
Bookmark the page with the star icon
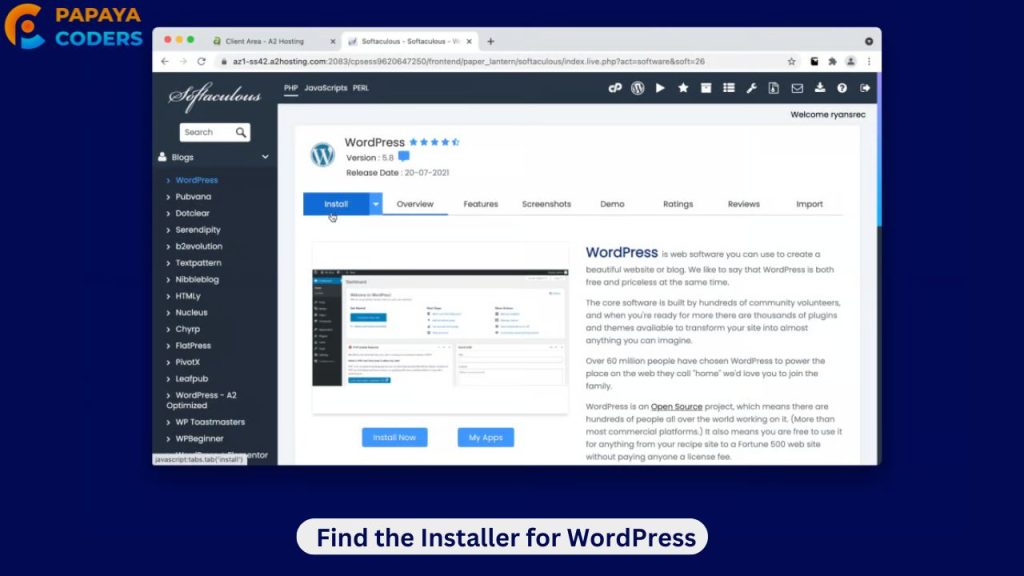pyautogui.click(x=792, y=61)
